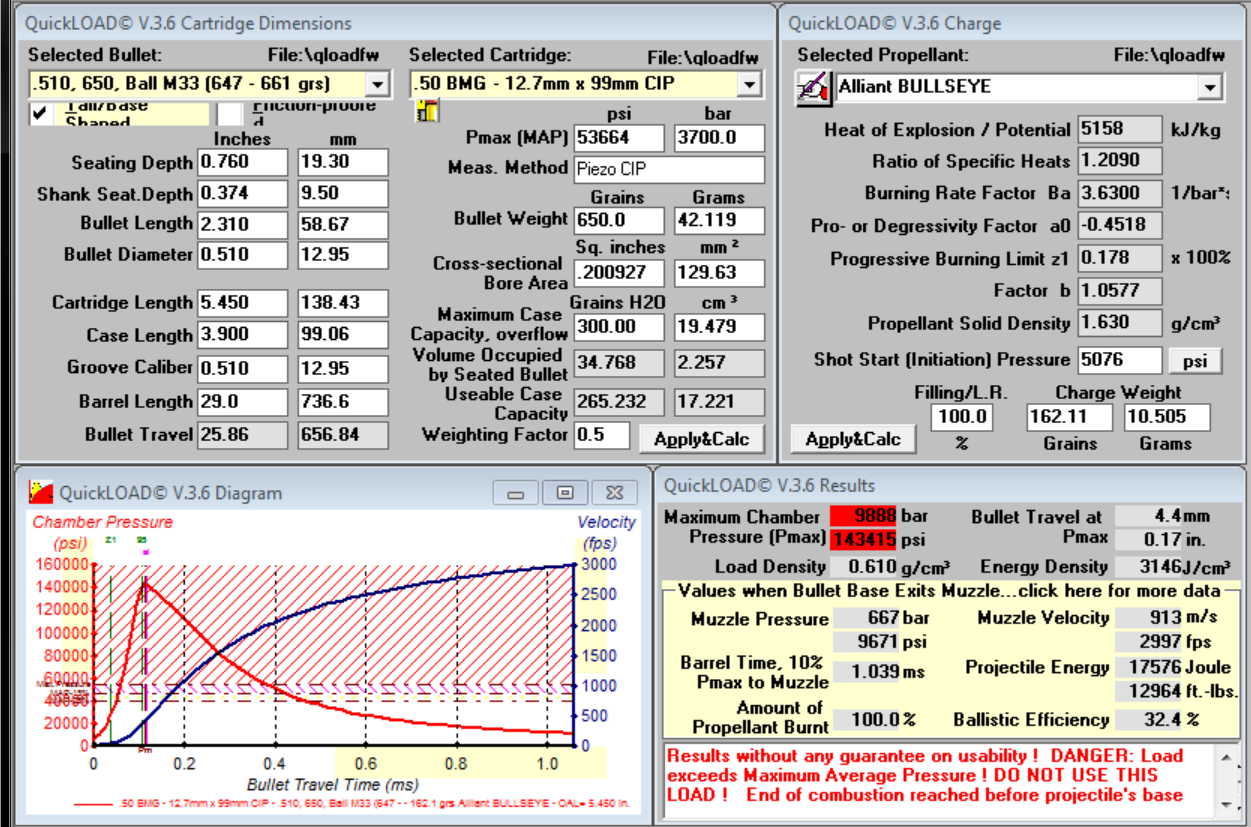Click the Meas. Method field Piezo CIP
The height and width of the screenshot is (827, 1251).
click(x=669, y=170)
